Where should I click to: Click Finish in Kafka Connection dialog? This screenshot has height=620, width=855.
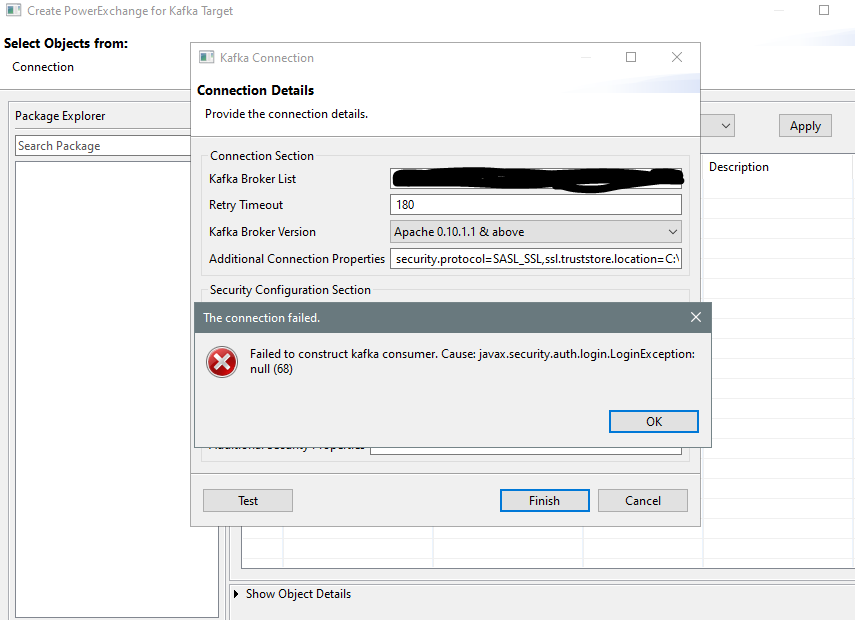544,501
